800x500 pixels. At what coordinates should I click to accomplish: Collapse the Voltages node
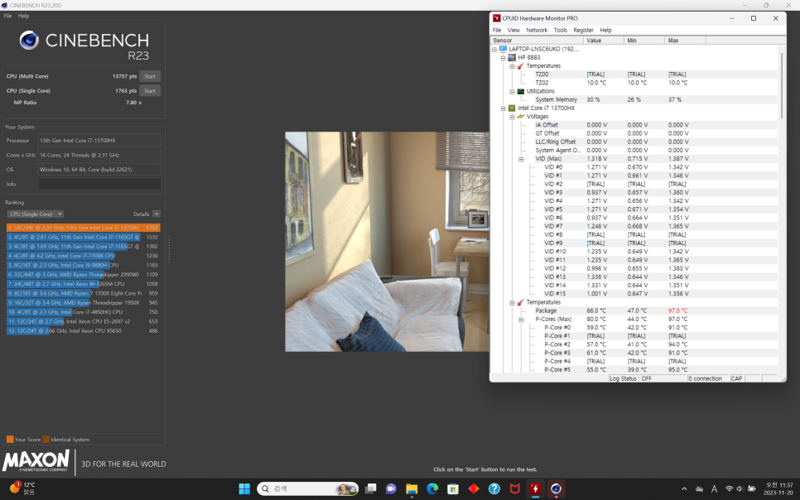tap(512, 116)
